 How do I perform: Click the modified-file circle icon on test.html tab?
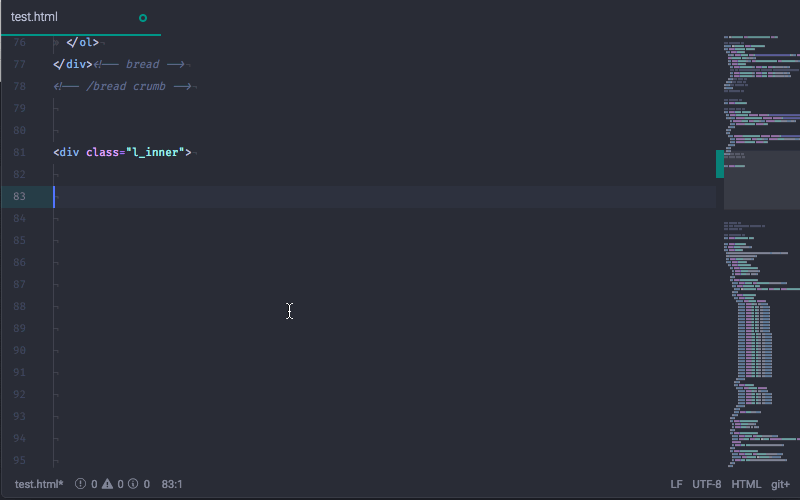pos(143,18)
